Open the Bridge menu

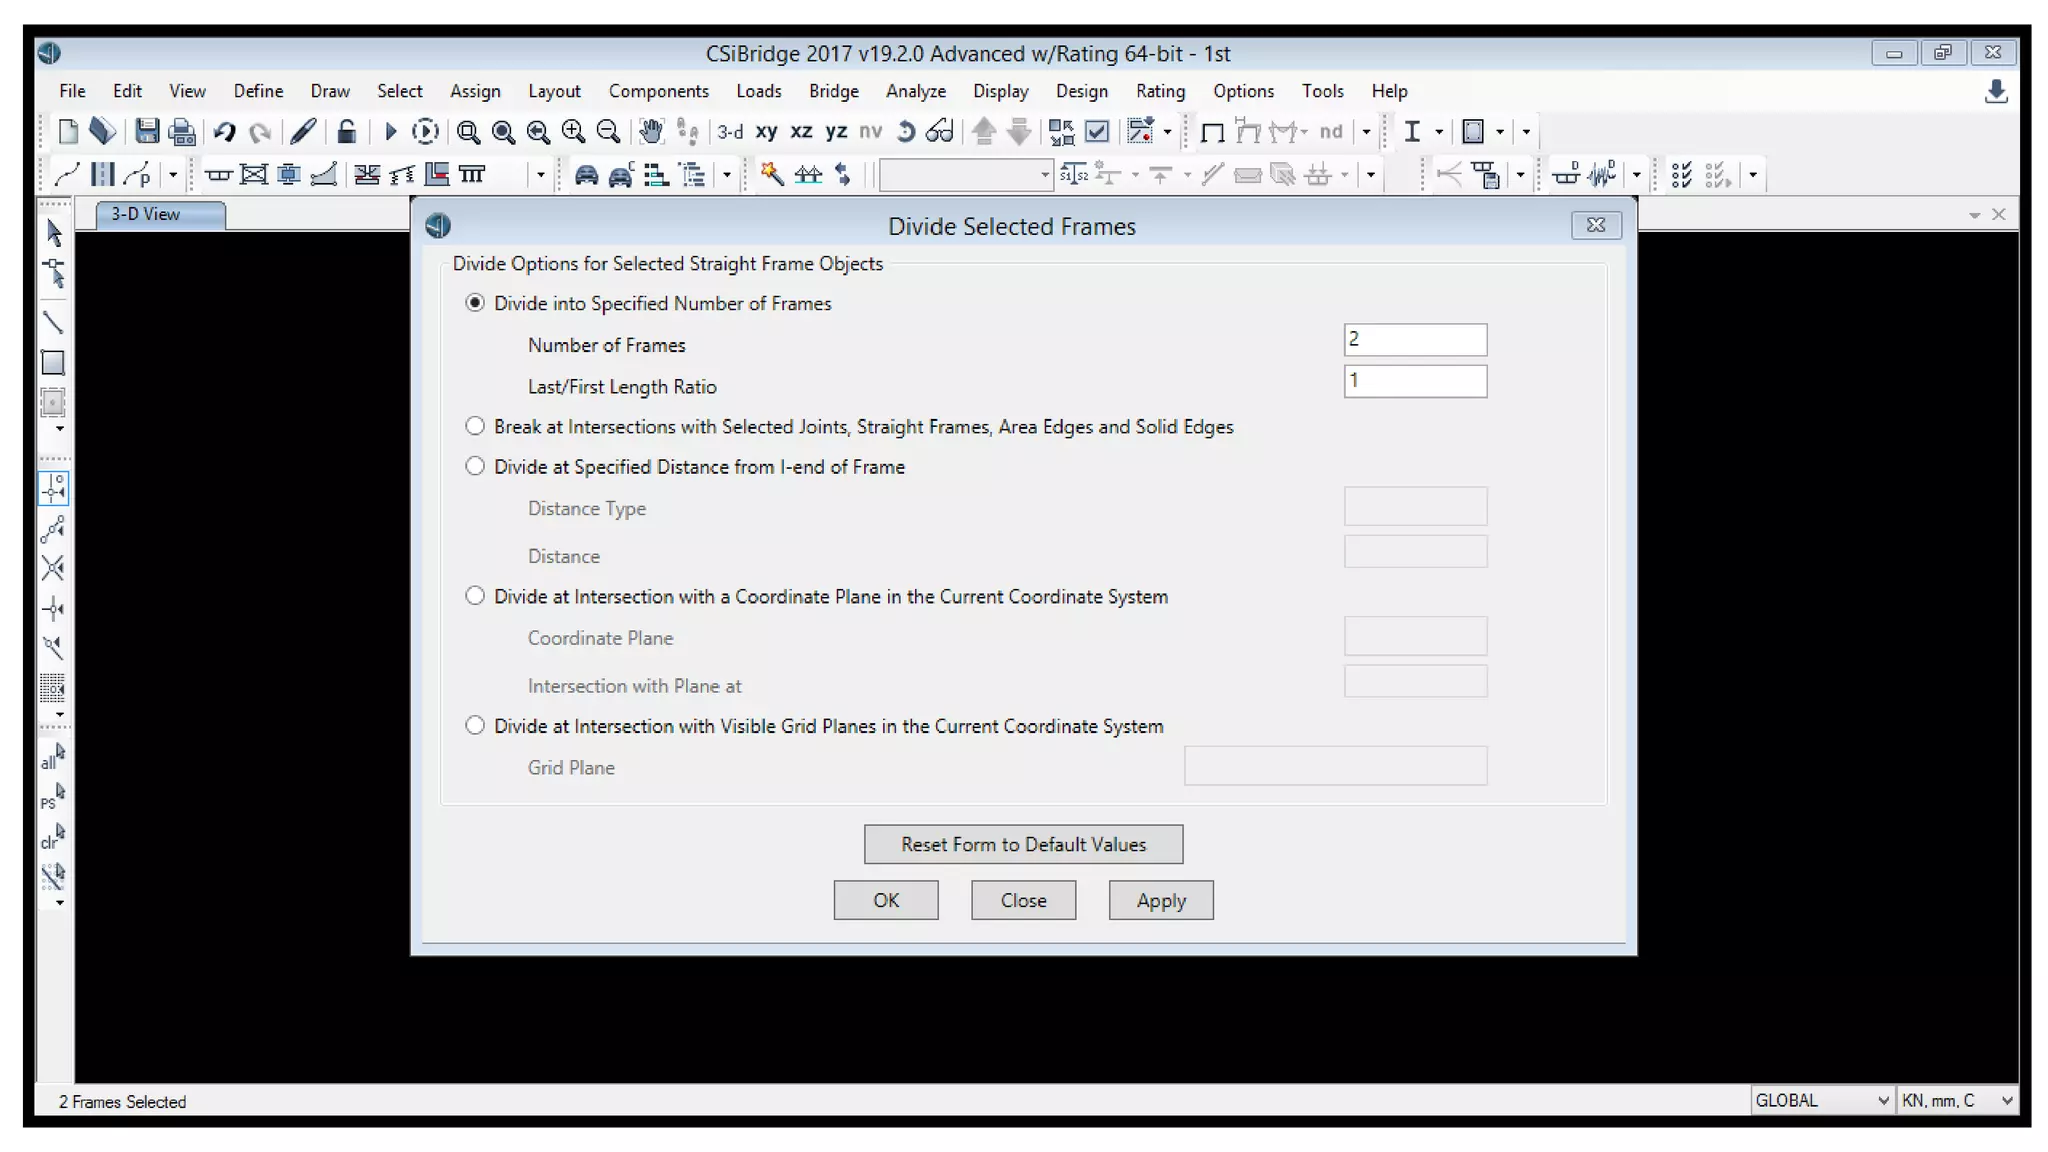(x=833, y=91)
